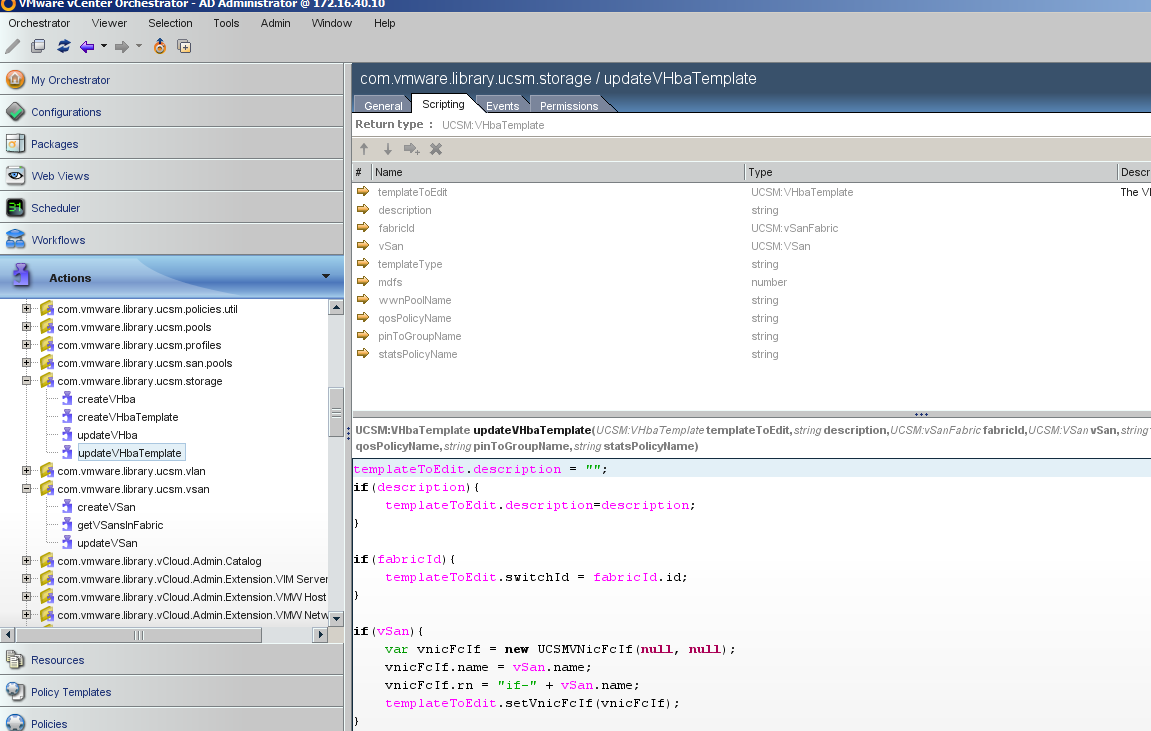Screen dimensions: 1151x731
Task: Click the Web Views sidebar icon
Action: pos(17,175)
